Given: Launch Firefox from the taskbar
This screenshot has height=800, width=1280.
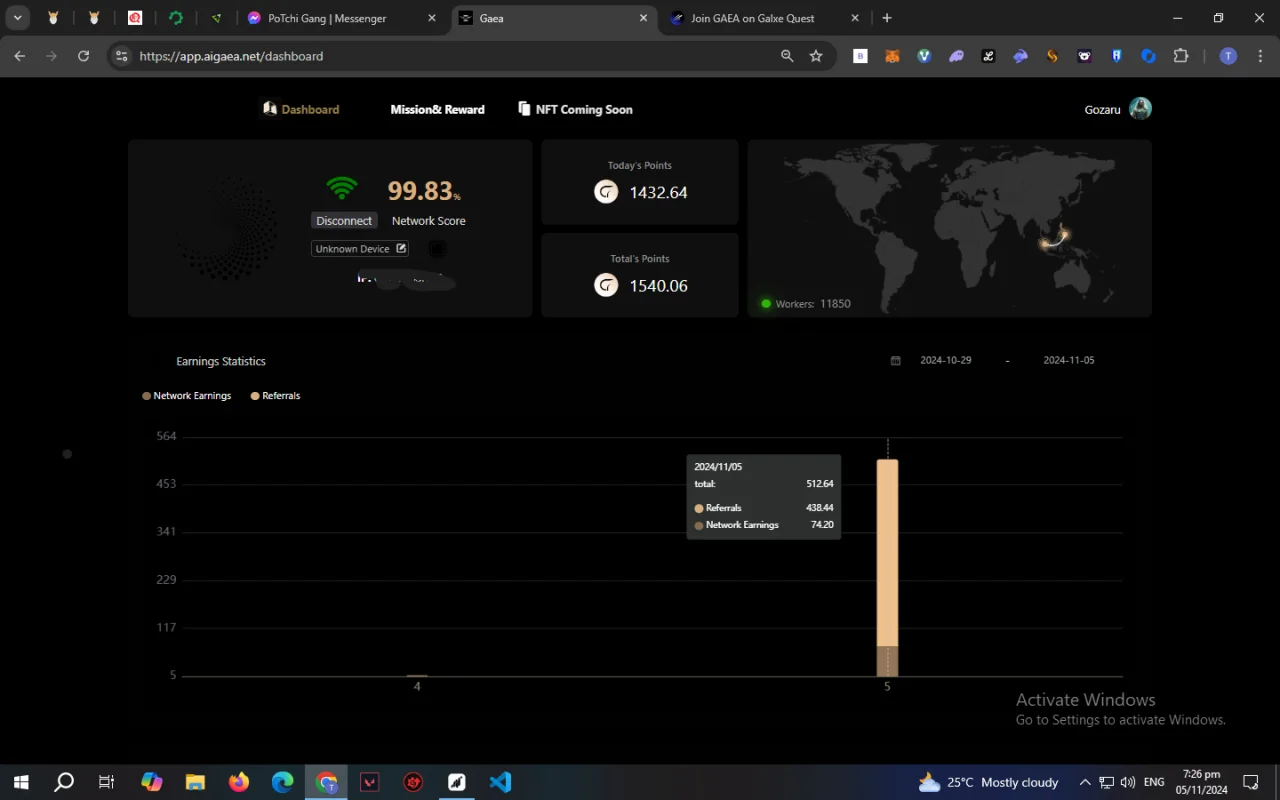Looking at the screenshot, I should point(239,782).
